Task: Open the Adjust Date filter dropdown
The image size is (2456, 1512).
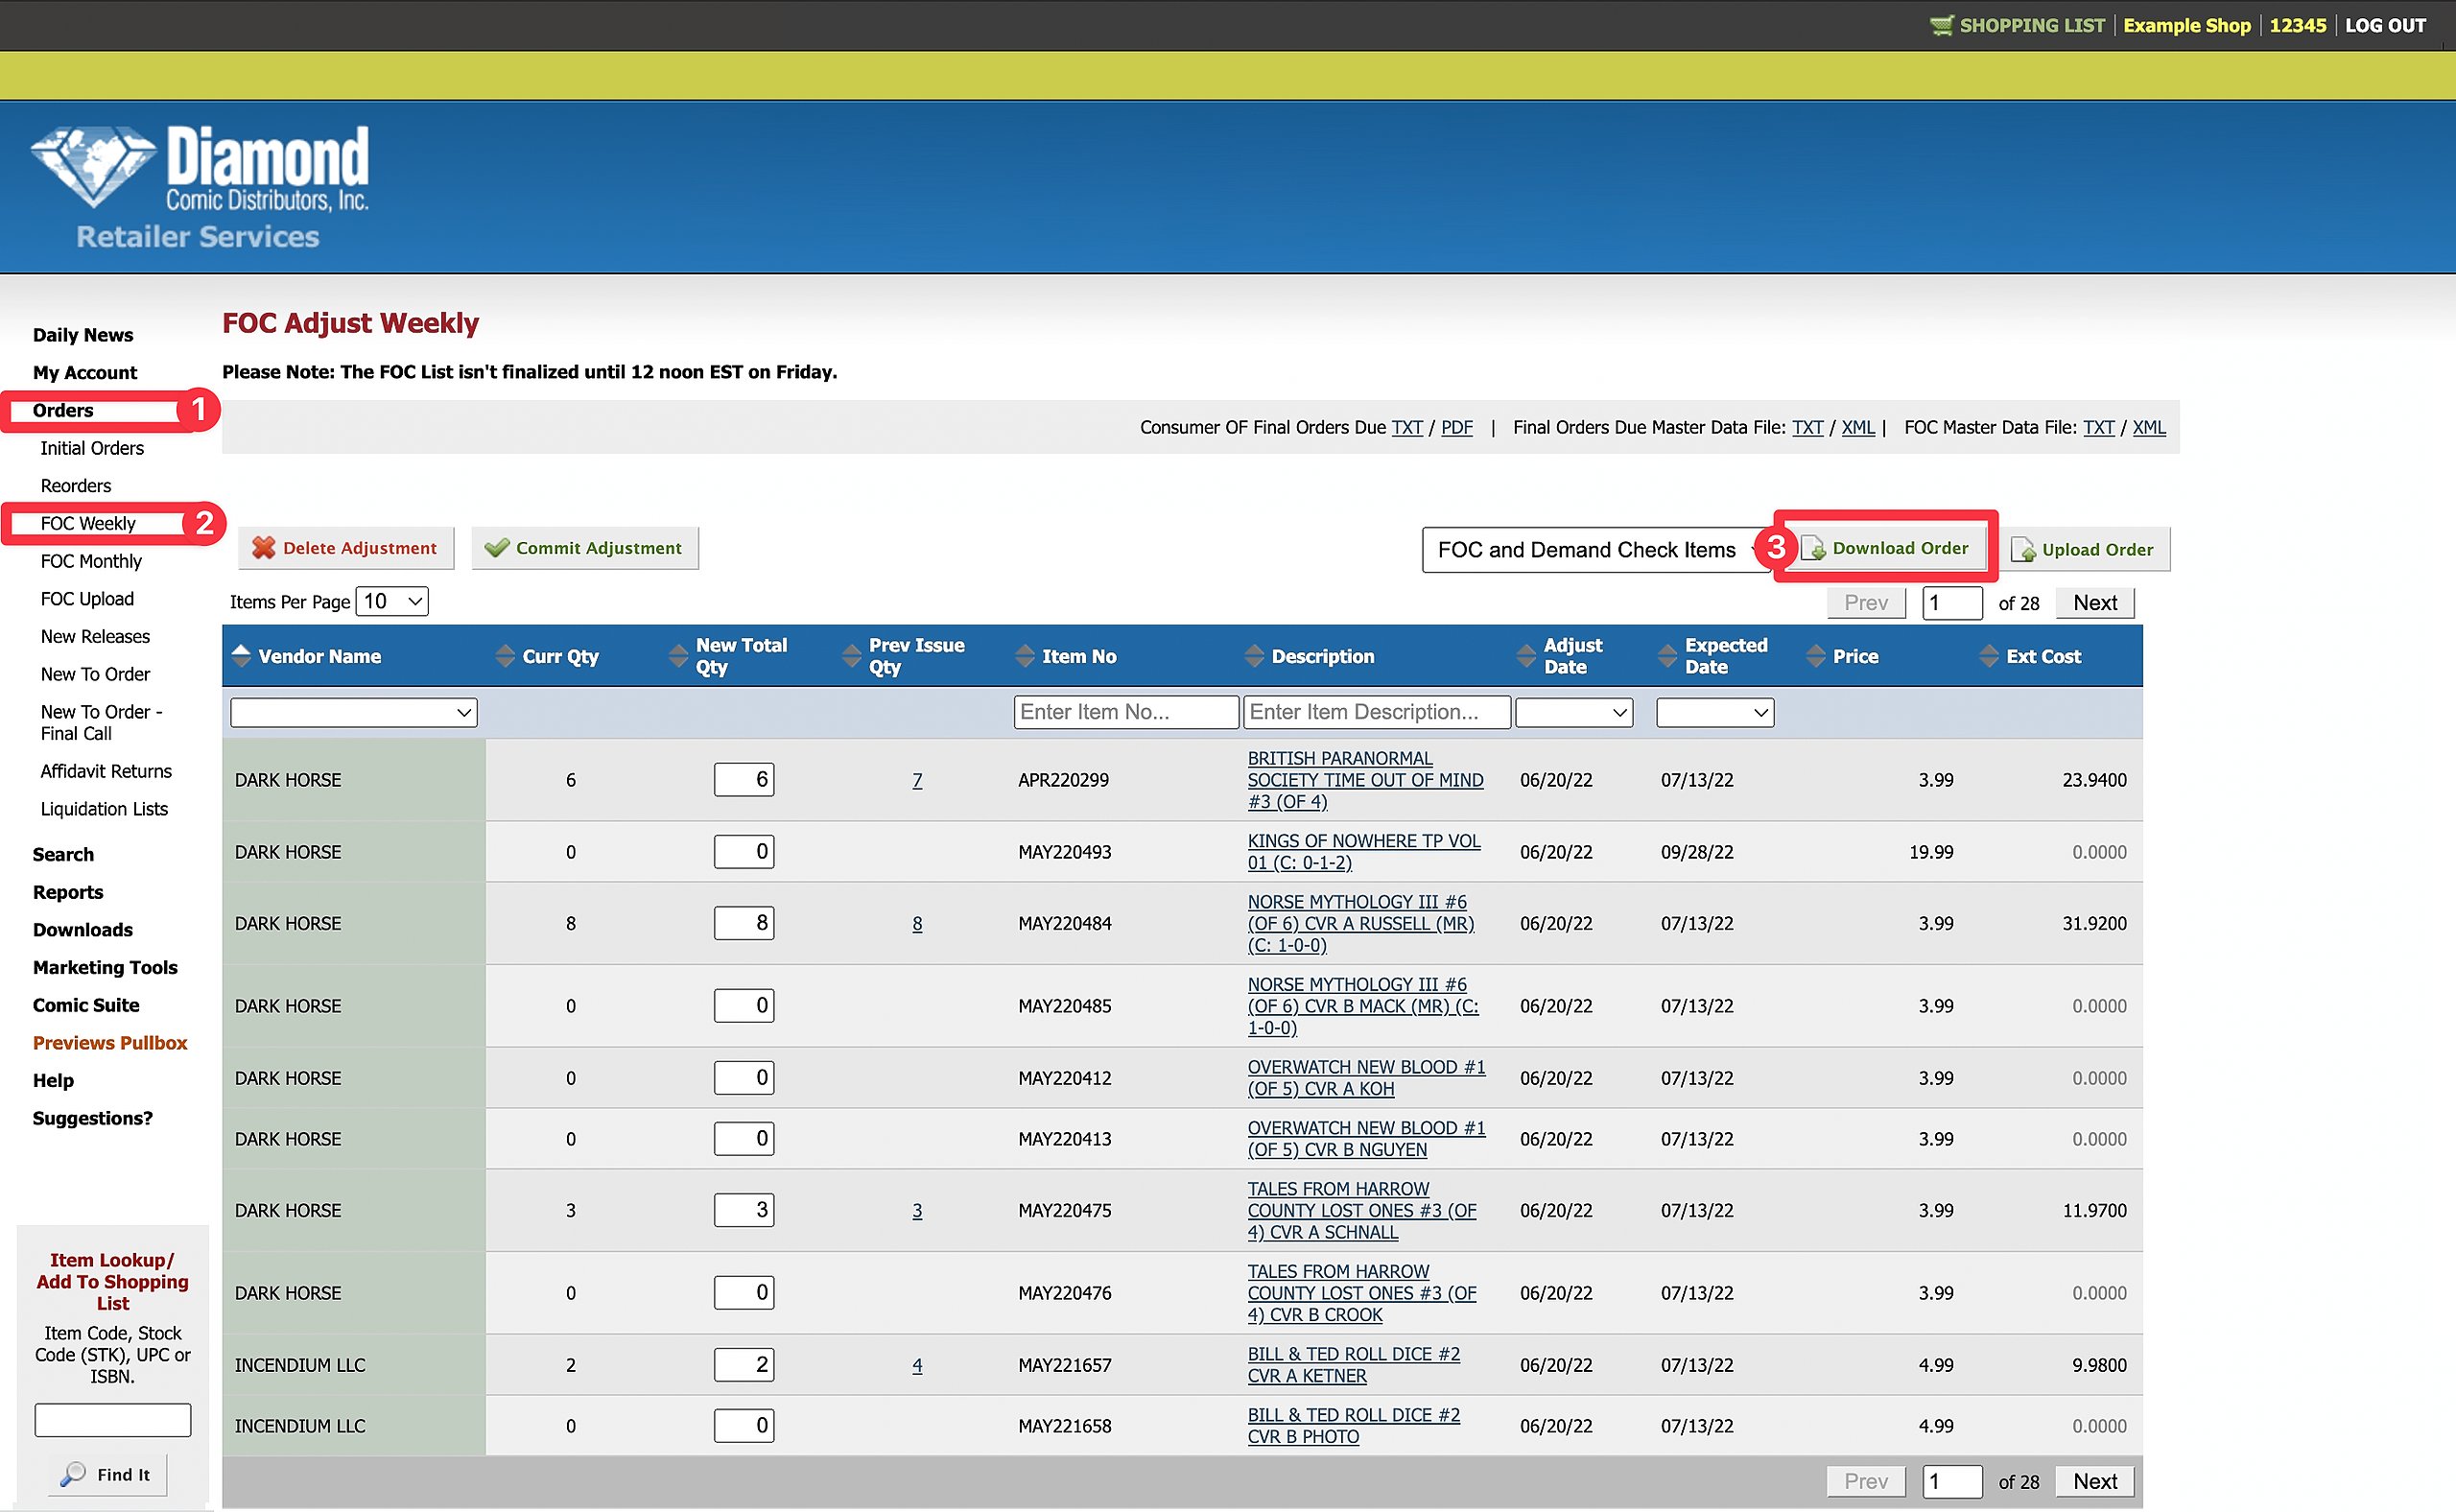Action: click(1573, 712)
